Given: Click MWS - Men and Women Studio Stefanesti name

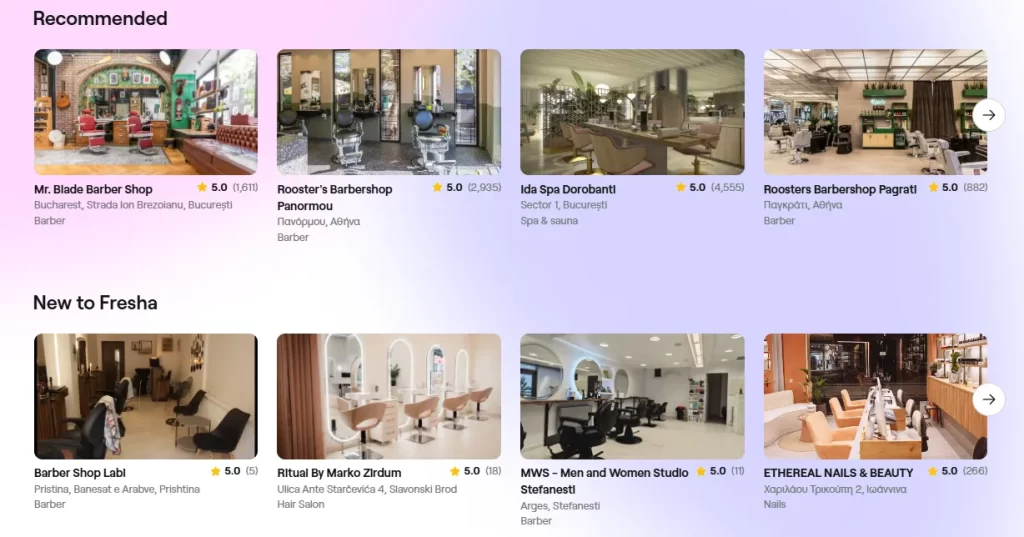Looking at the screenshot, I should click(x=604, y=481).
